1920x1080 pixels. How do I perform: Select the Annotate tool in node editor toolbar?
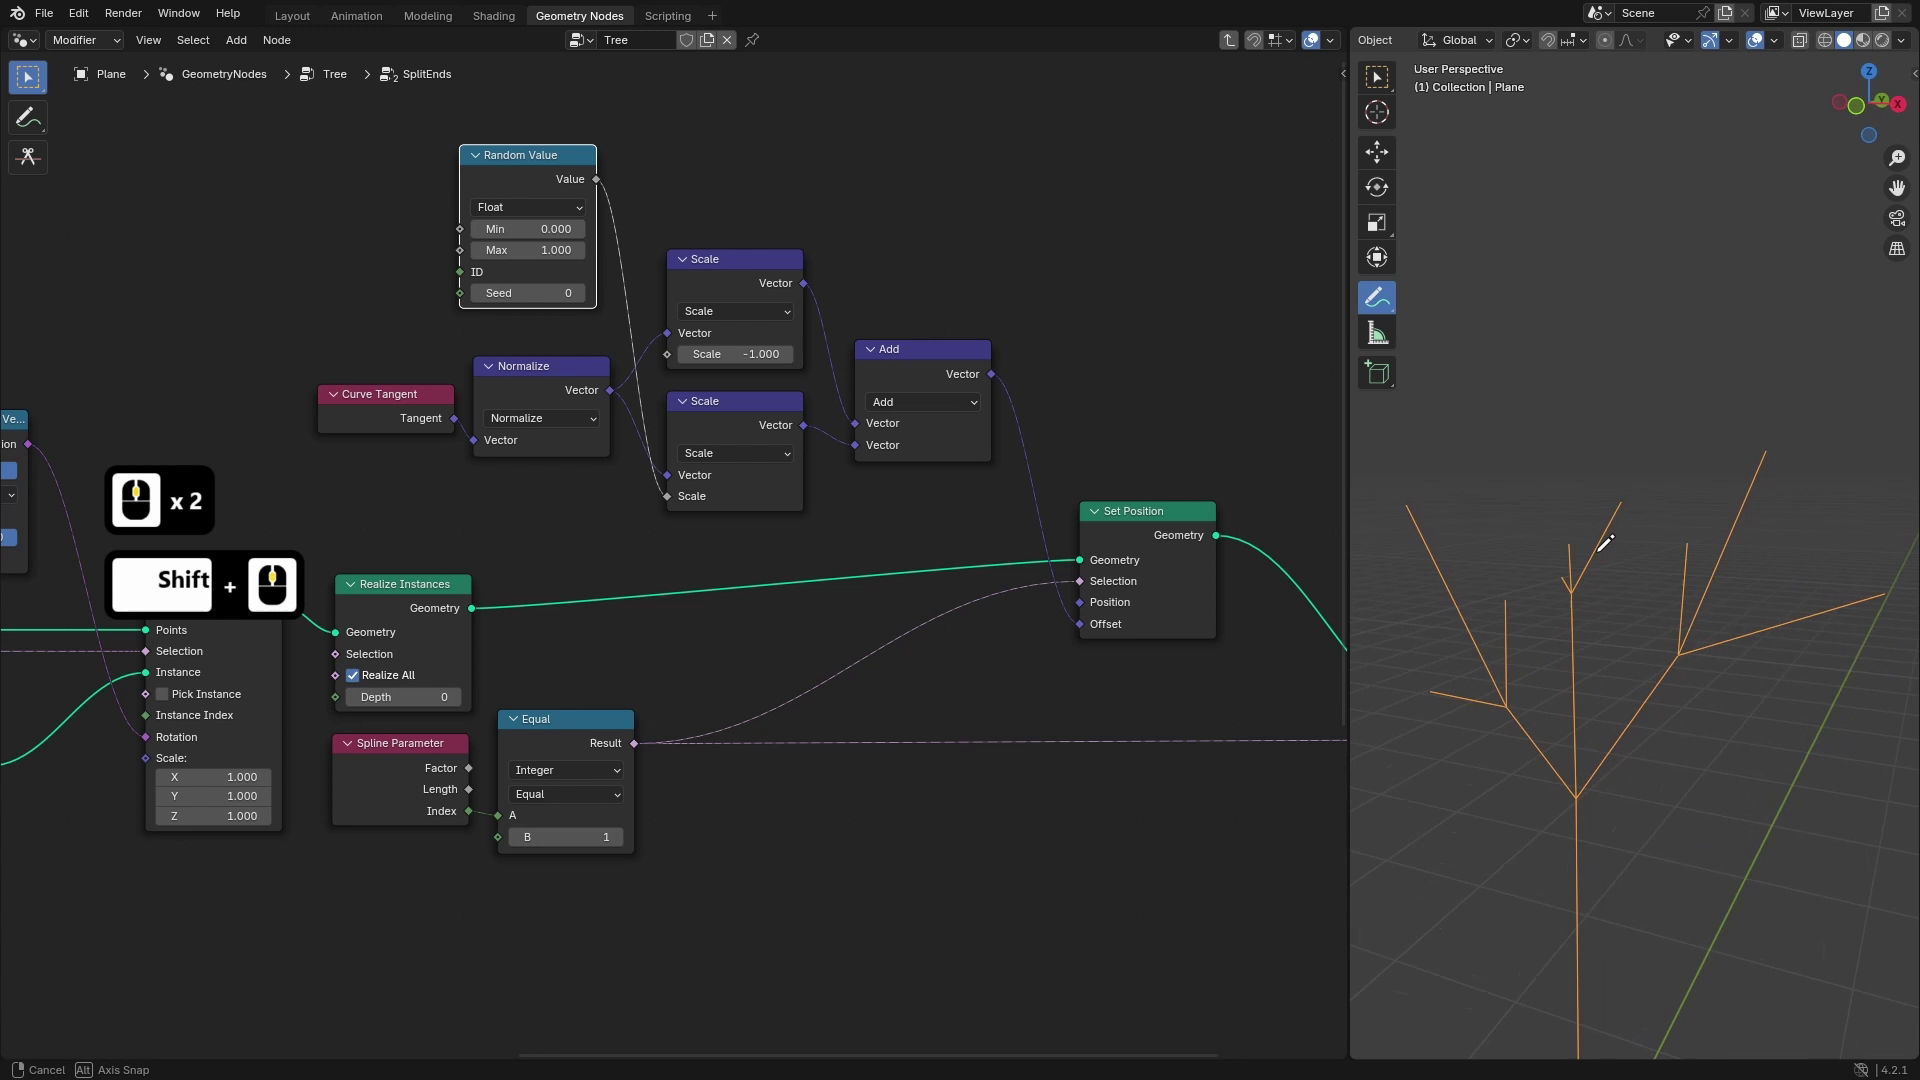pos(28,117)
